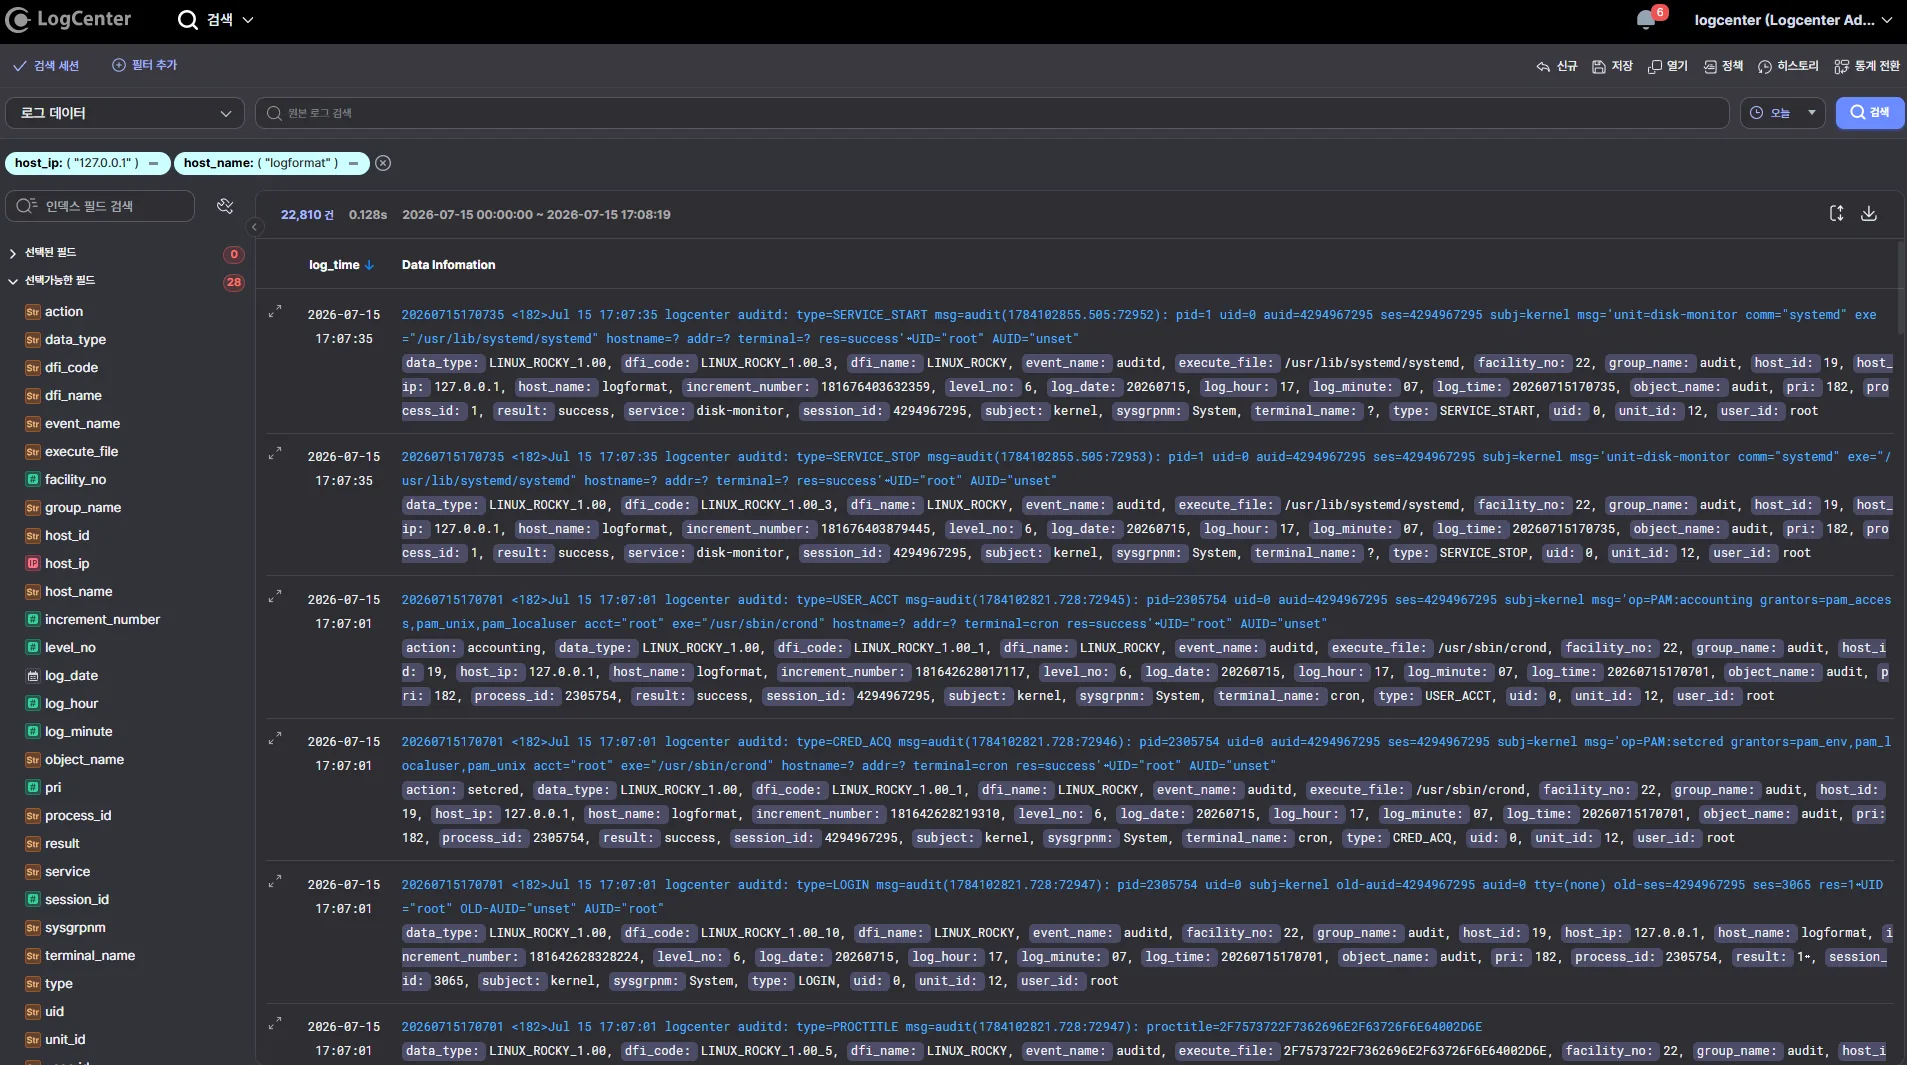The image size is (1907, 1065).
Task: Select the result field
Action: click(x=62, y=844)
